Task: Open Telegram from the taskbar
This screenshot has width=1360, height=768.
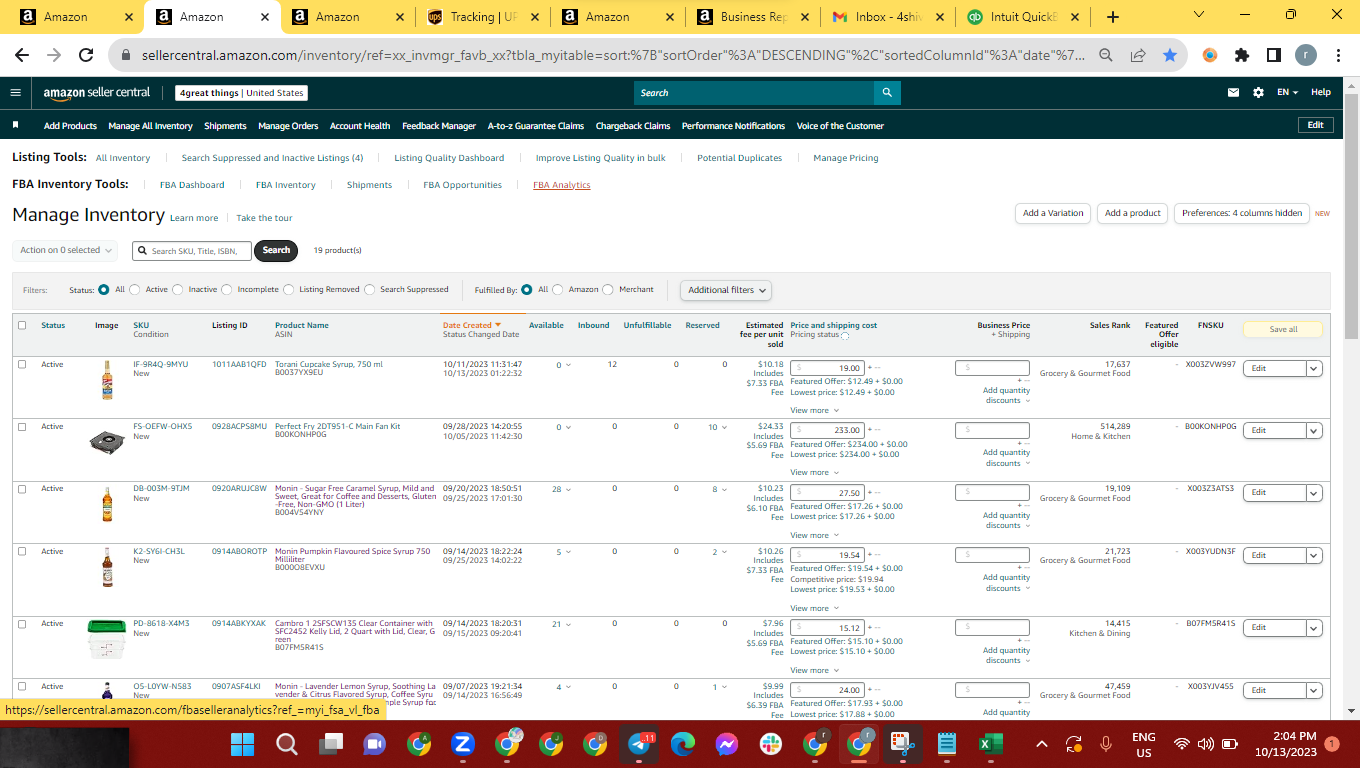Action: (640, 744)
